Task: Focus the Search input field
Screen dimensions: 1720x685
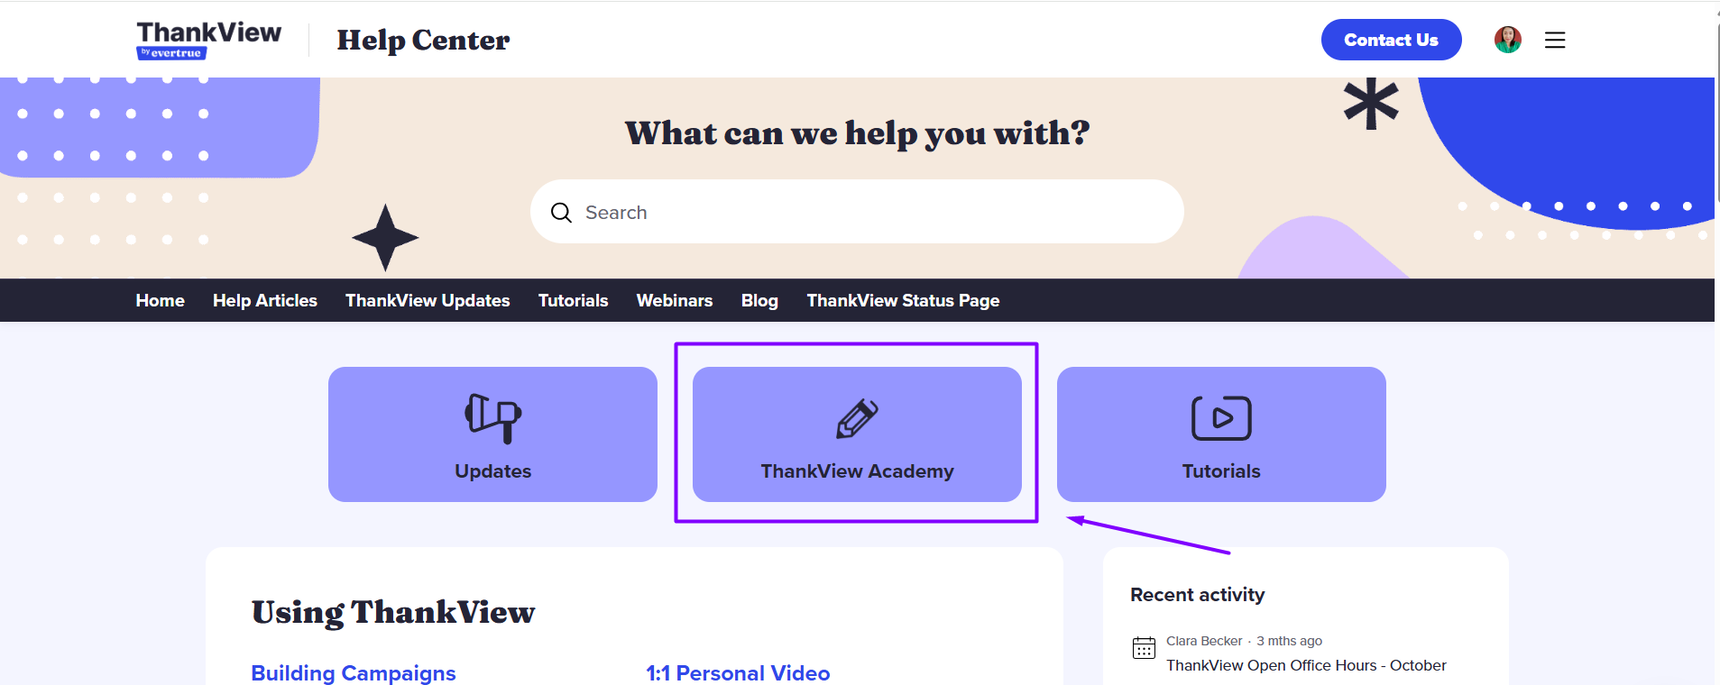Action: click(870, 212)
